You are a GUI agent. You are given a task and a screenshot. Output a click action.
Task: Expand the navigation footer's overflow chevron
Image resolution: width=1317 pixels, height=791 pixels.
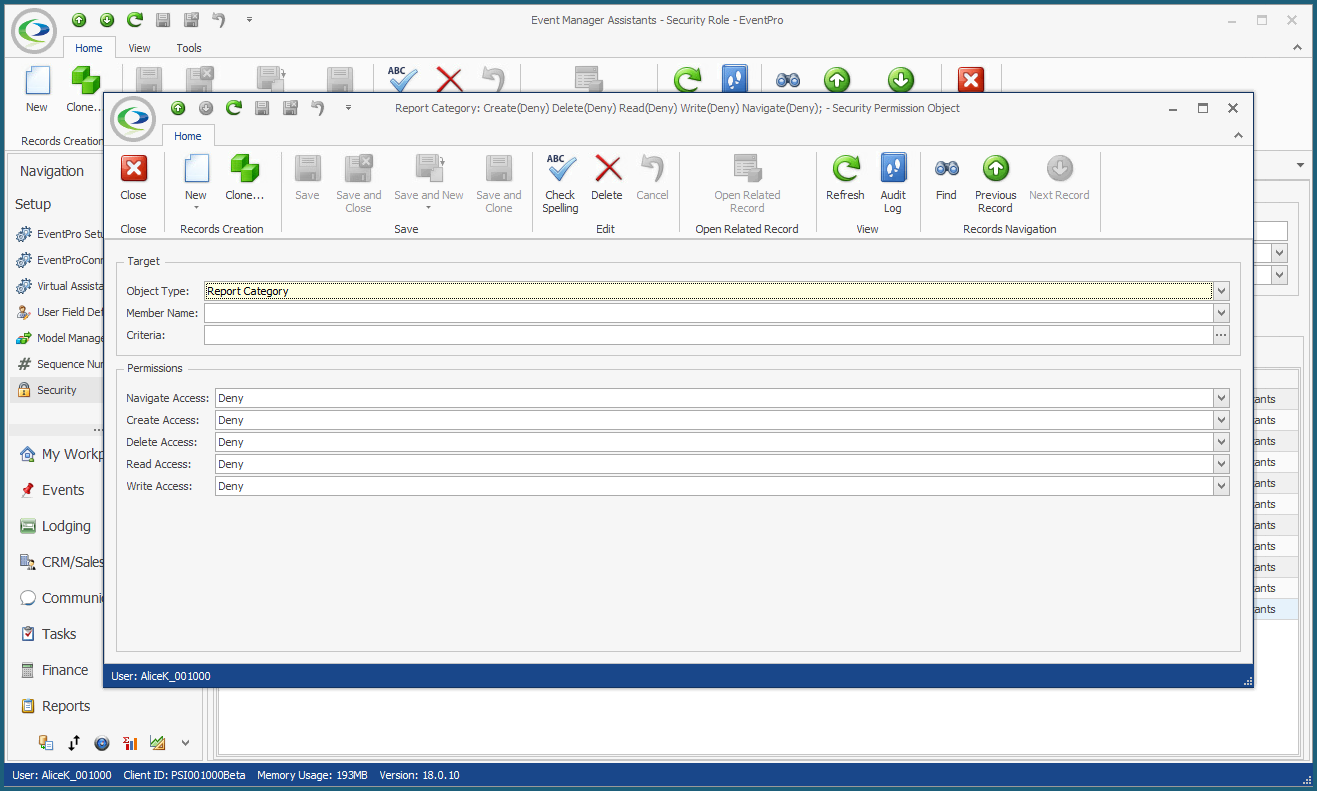click(185, 743)
